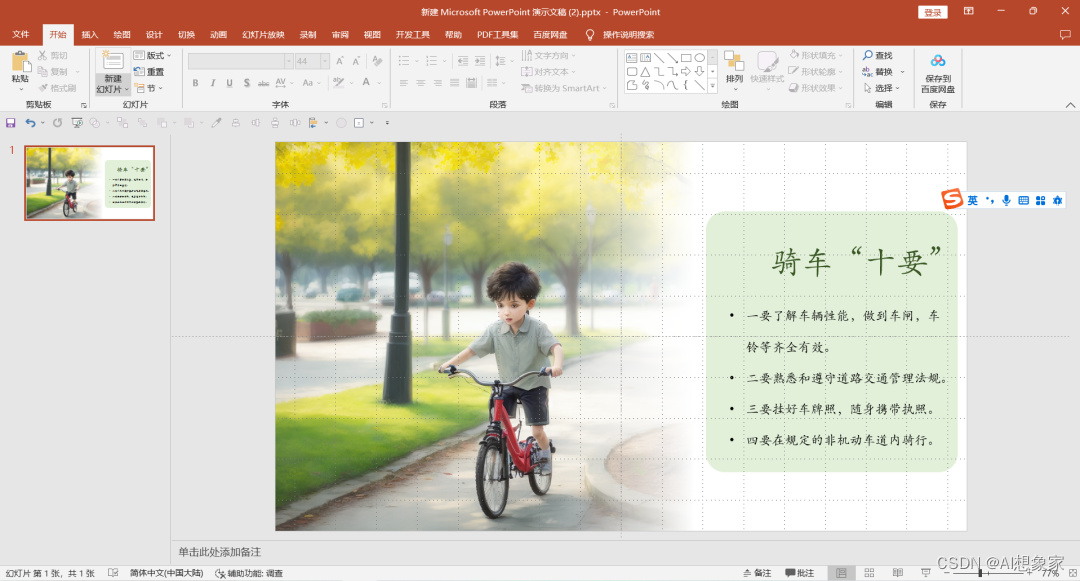Click the 操作说明搜索 tell-me search box
This screenshot has height=581, width=1080.
(x=628, y=34)
